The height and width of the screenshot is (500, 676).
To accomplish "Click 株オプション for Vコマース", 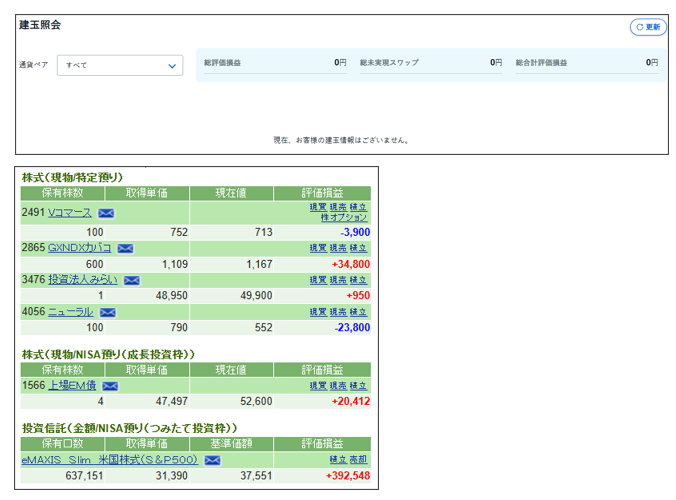I will tap(344, 217).
